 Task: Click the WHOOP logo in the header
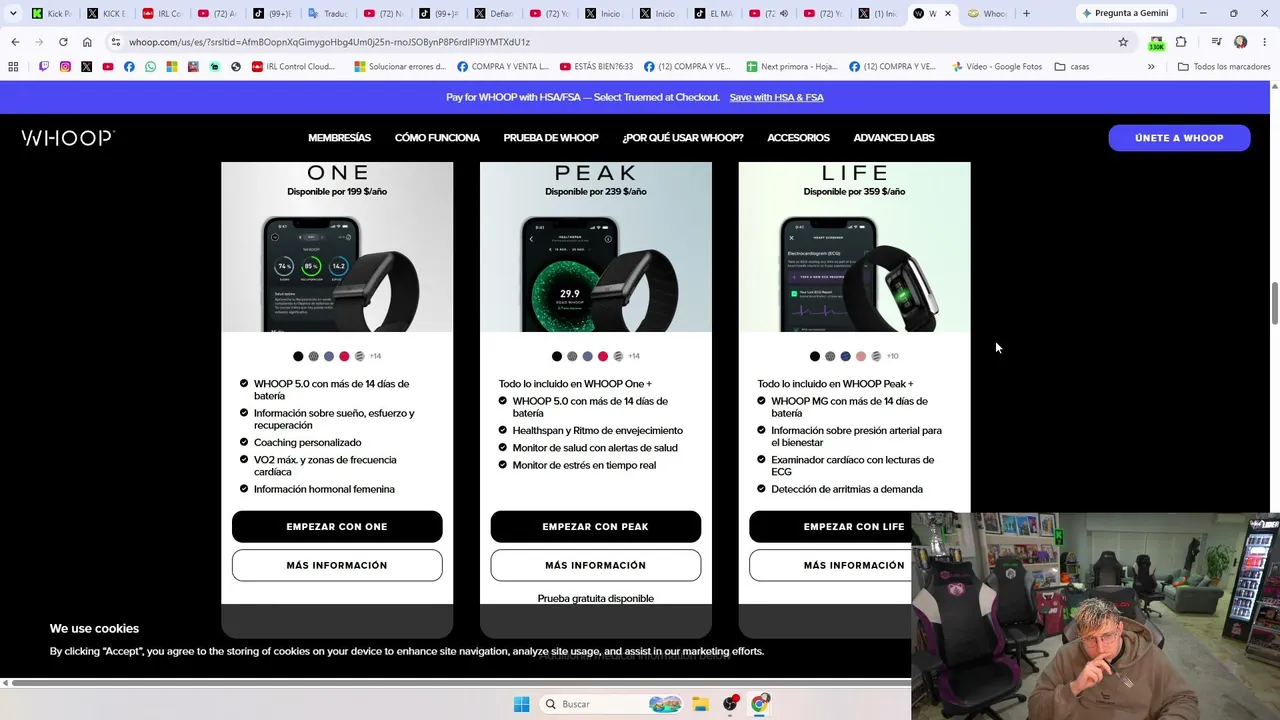point(68,138)
